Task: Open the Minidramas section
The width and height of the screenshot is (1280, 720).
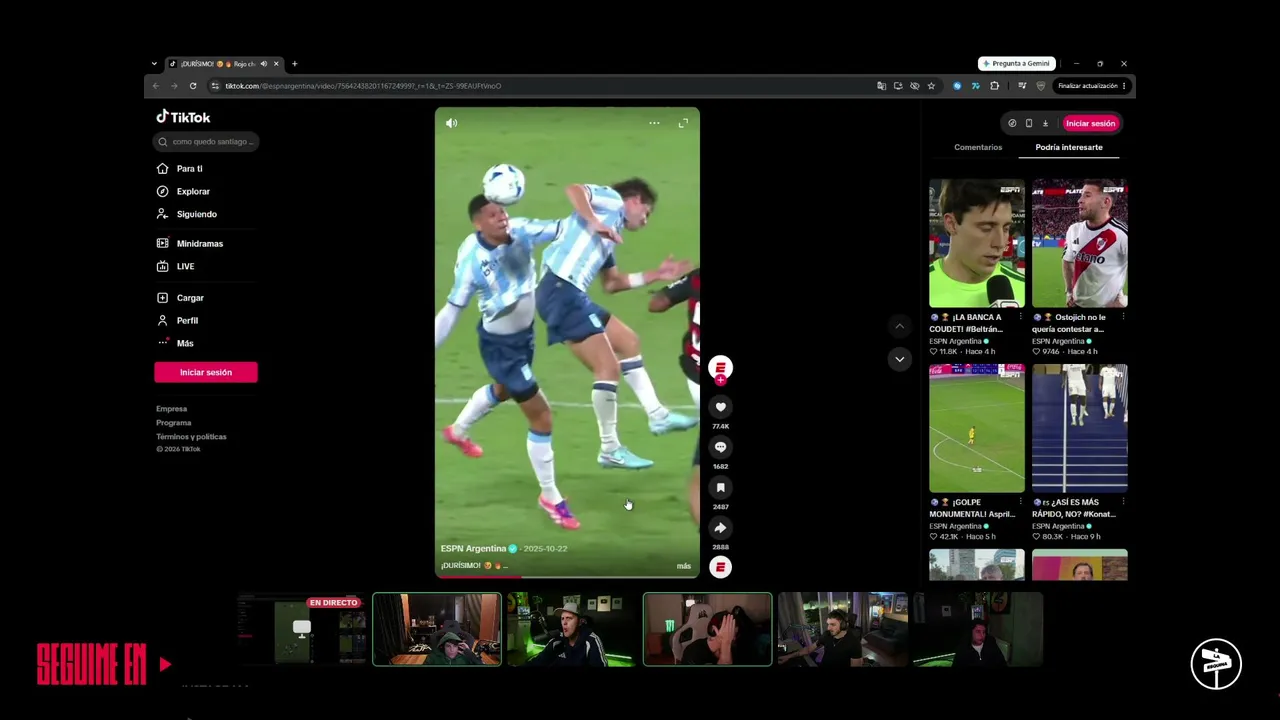Action: (190, 244)
